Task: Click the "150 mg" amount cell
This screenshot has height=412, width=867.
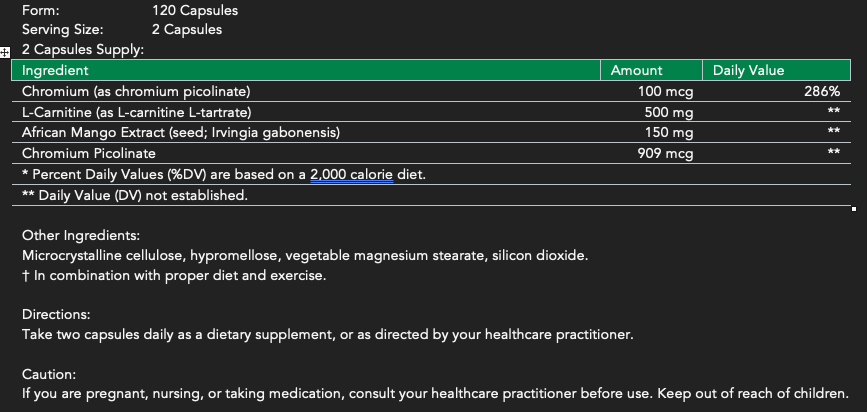Action: click(669, 133)
